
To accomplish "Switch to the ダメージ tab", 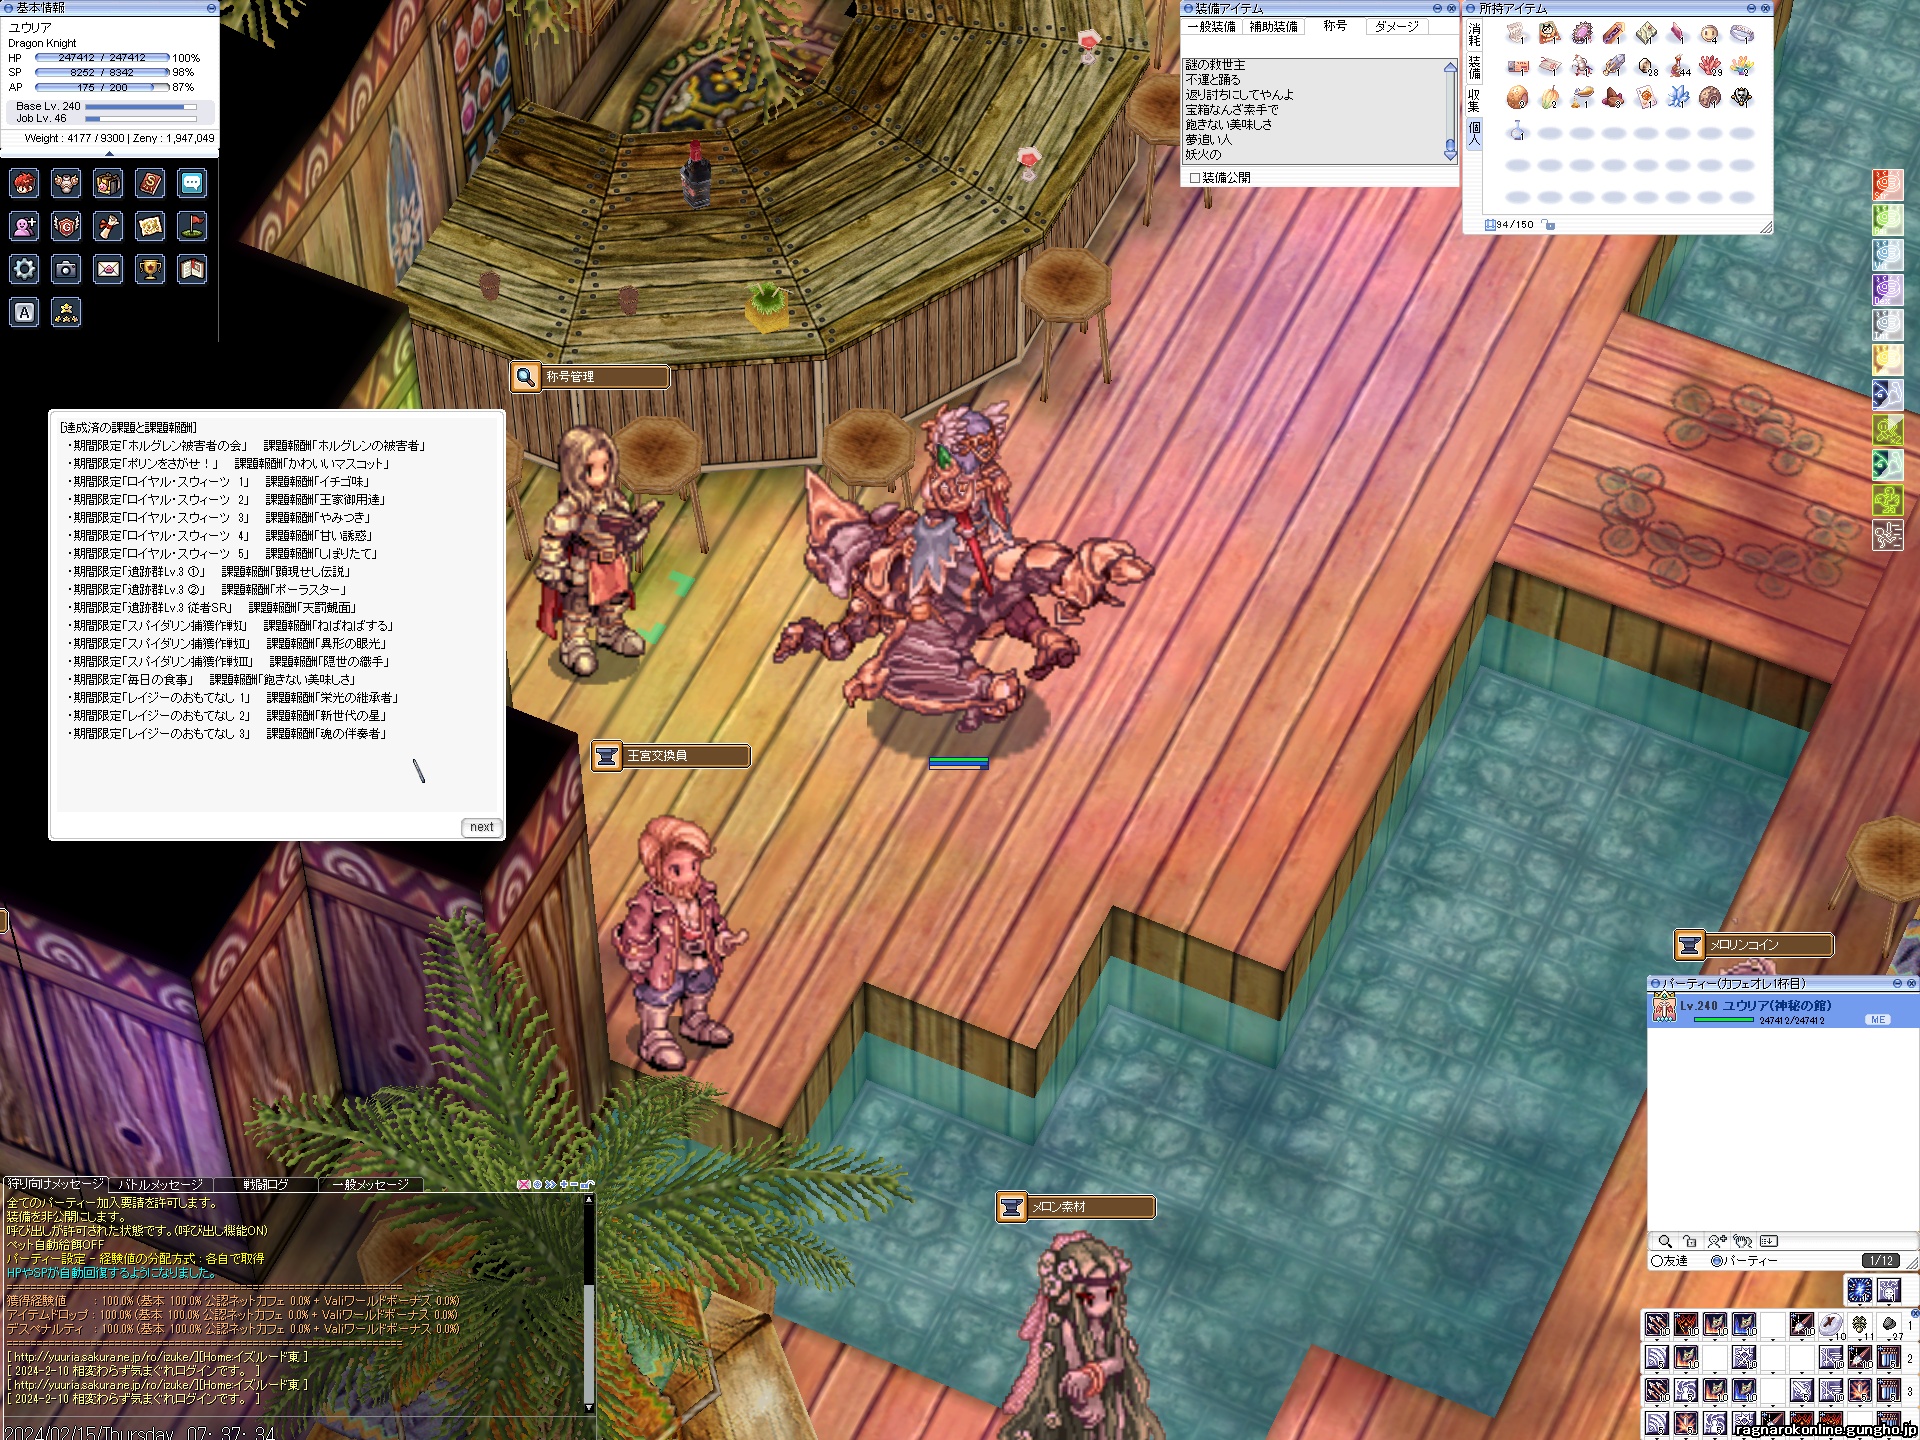I will point(1397,26).
